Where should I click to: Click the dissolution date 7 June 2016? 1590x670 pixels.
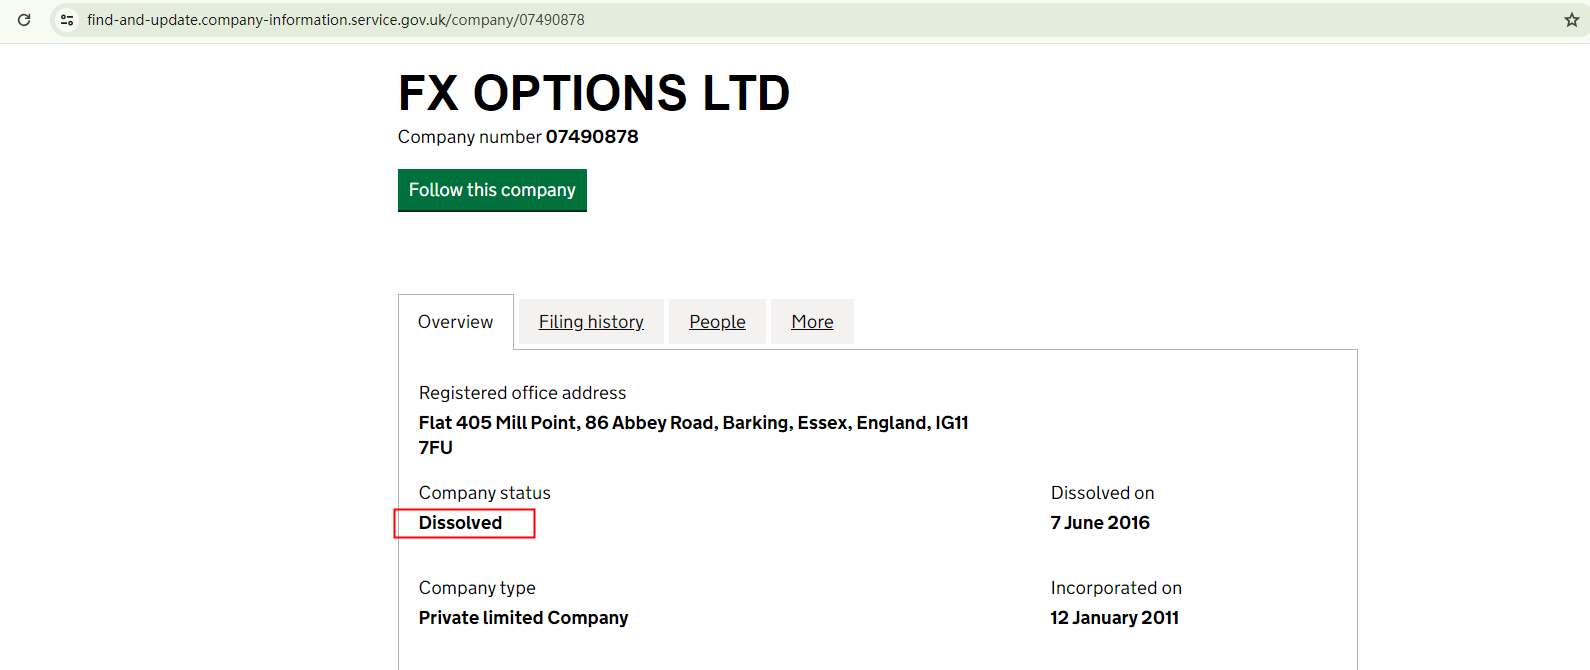(1100, 523)
